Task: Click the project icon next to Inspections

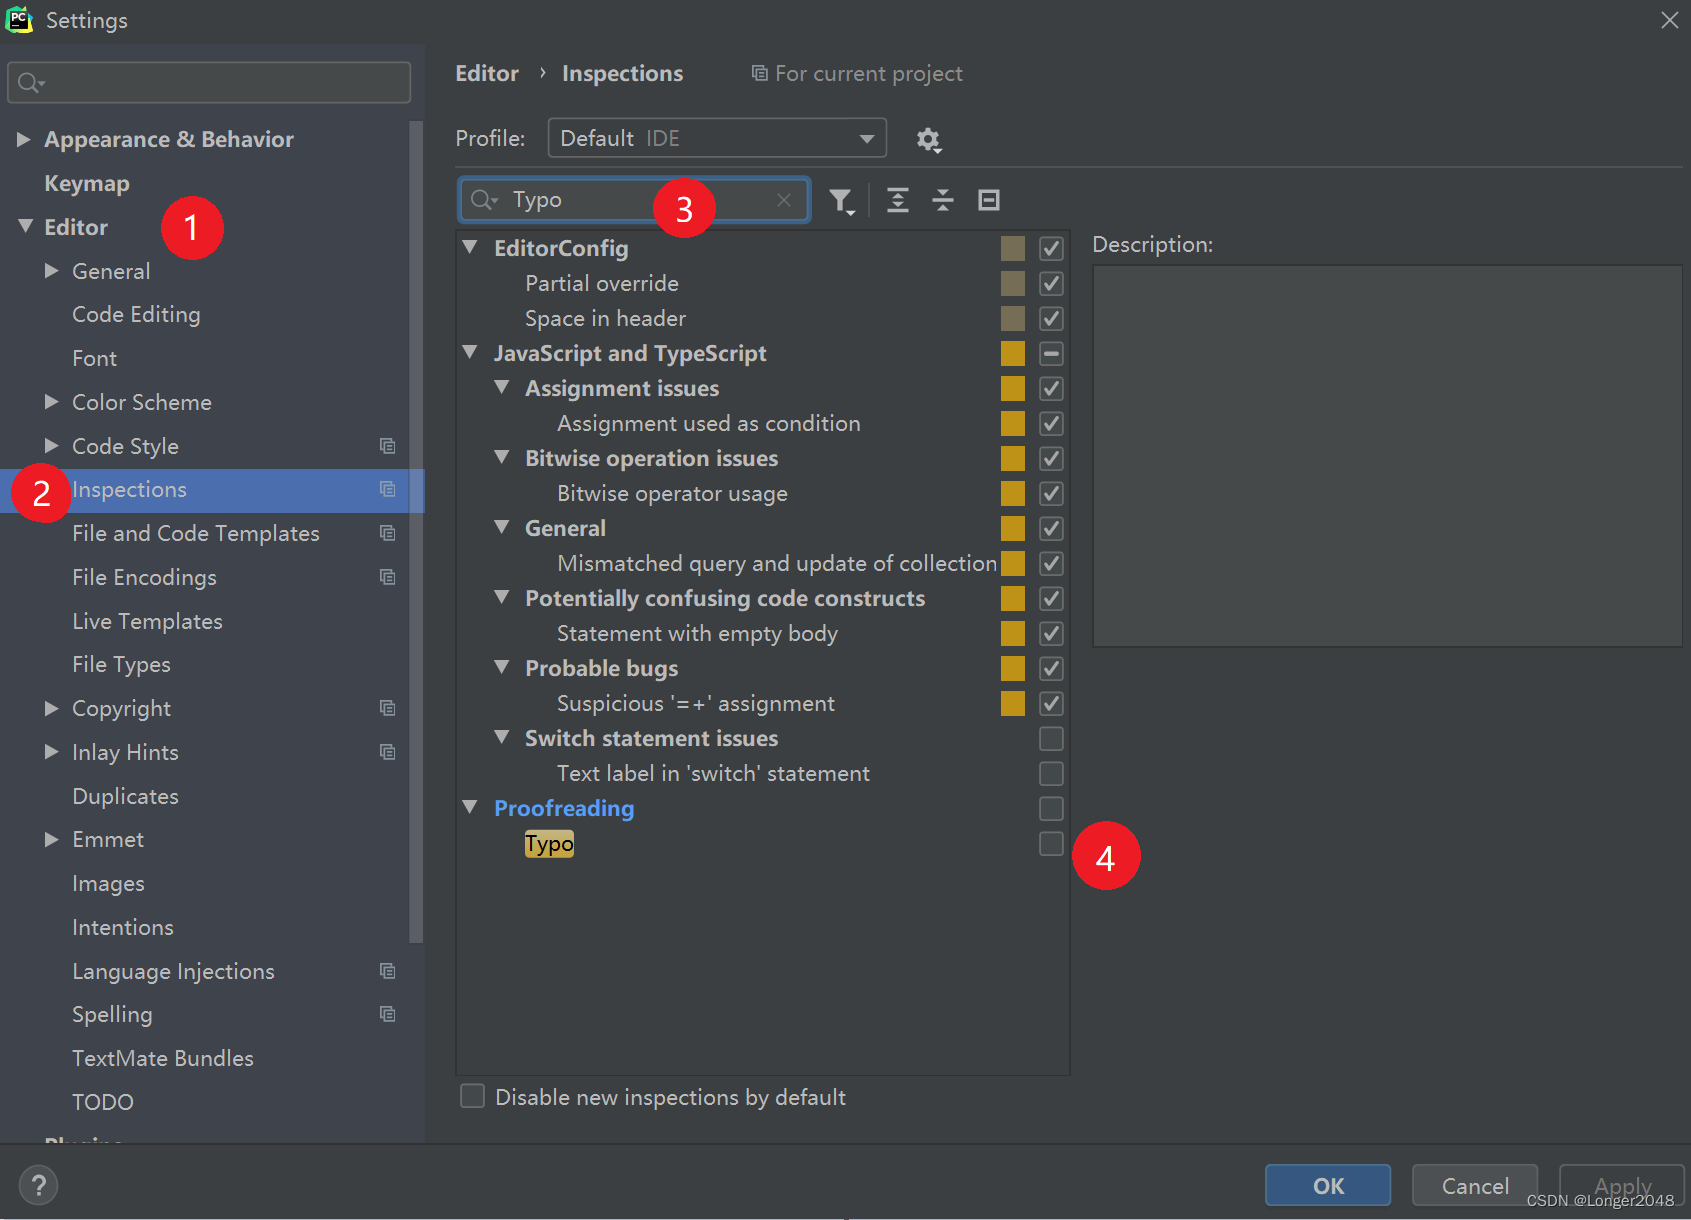Action: (x=388, y=489)
